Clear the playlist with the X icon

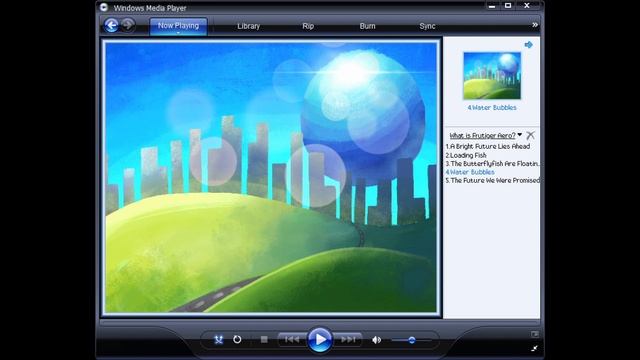point(530,135)
